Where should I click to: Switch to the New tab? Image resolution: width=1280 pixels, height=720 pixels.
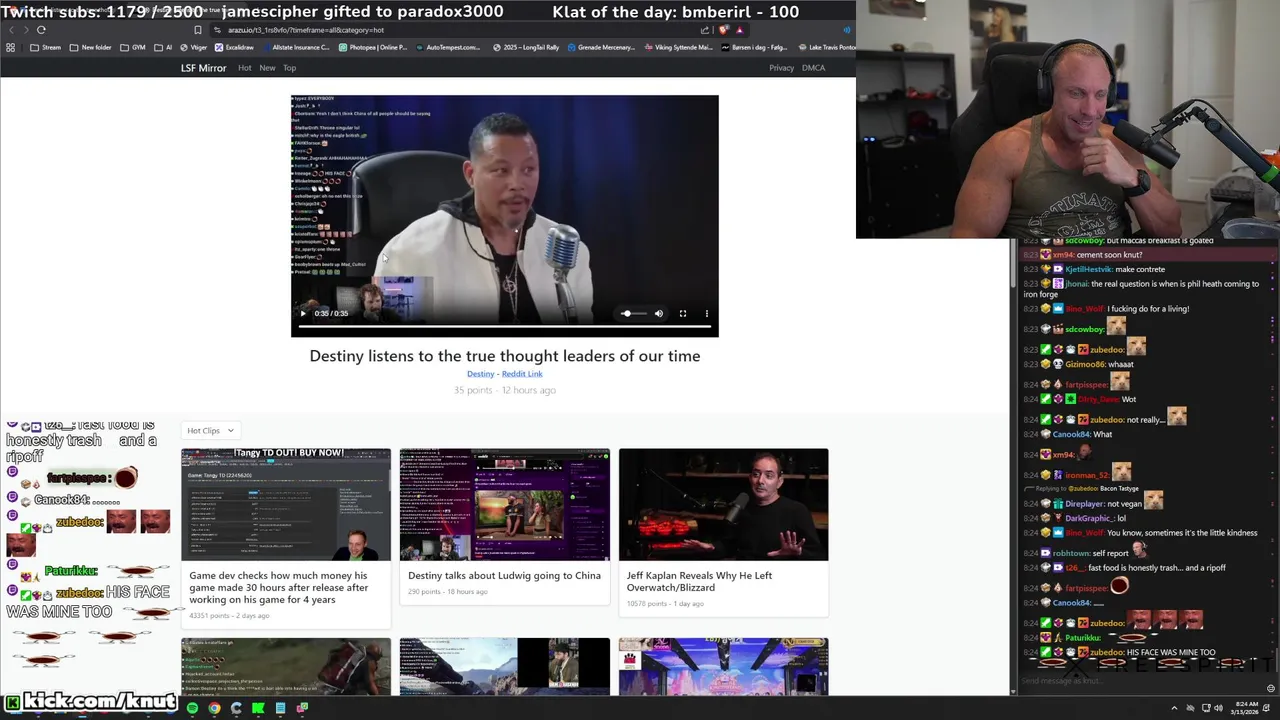point(267,68)
